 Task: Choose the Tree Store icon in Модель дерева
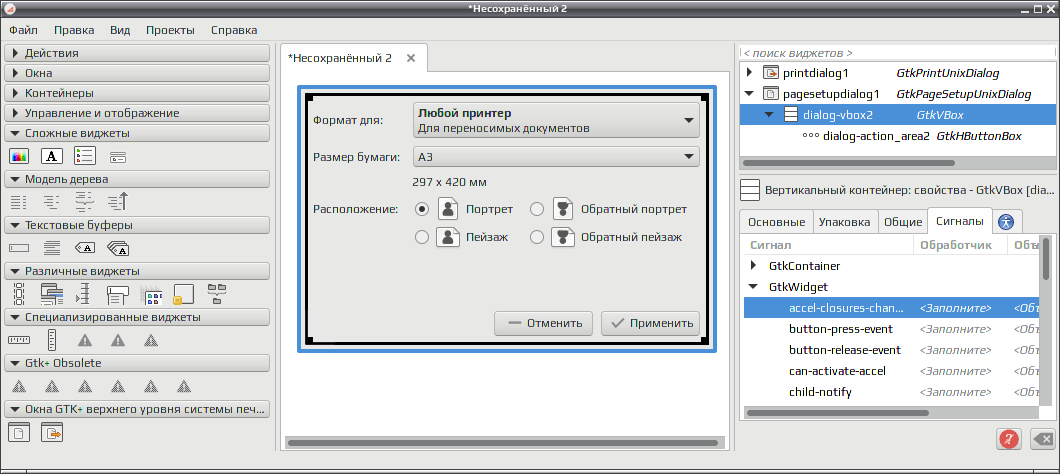pos(52,202)
